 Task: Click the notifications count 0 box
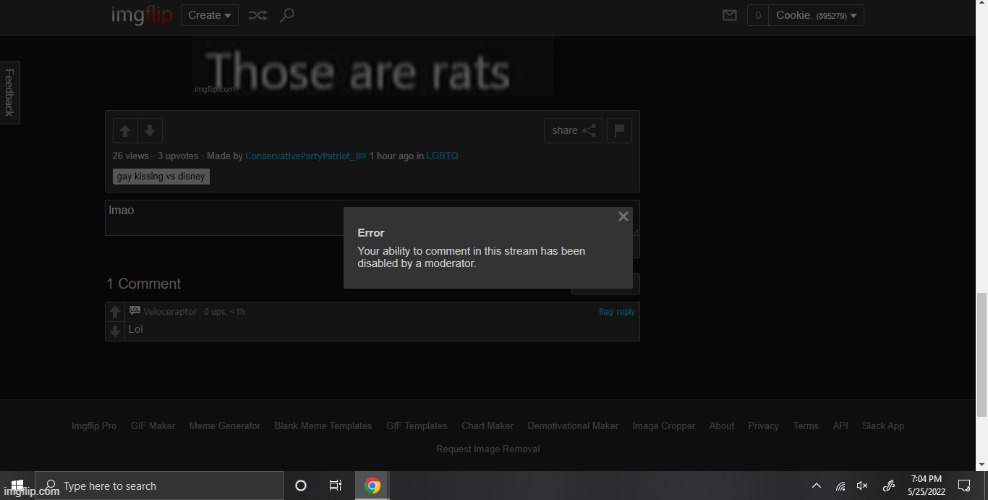[758, 15]
